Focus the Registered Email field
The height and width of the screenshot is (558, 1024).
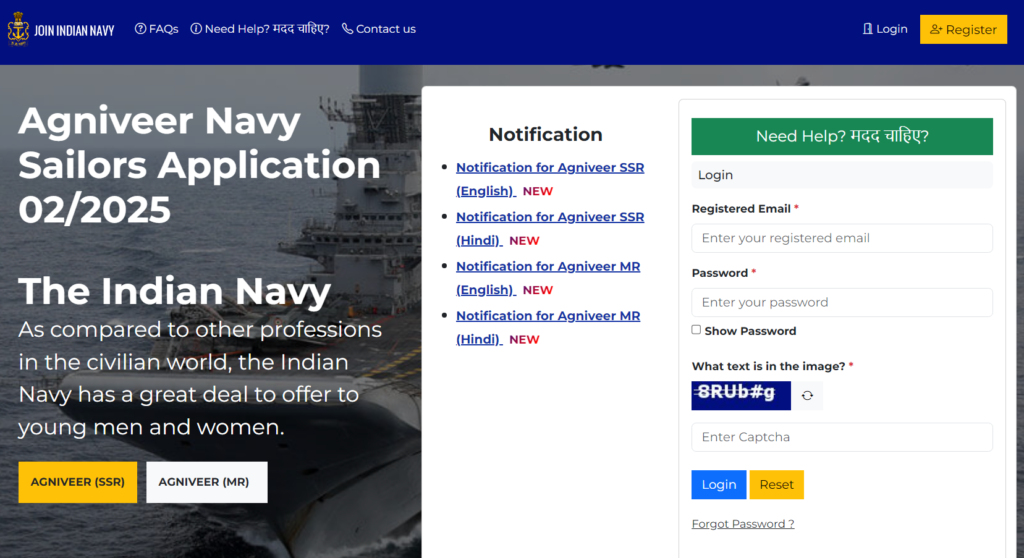click(x=842, y=238)
